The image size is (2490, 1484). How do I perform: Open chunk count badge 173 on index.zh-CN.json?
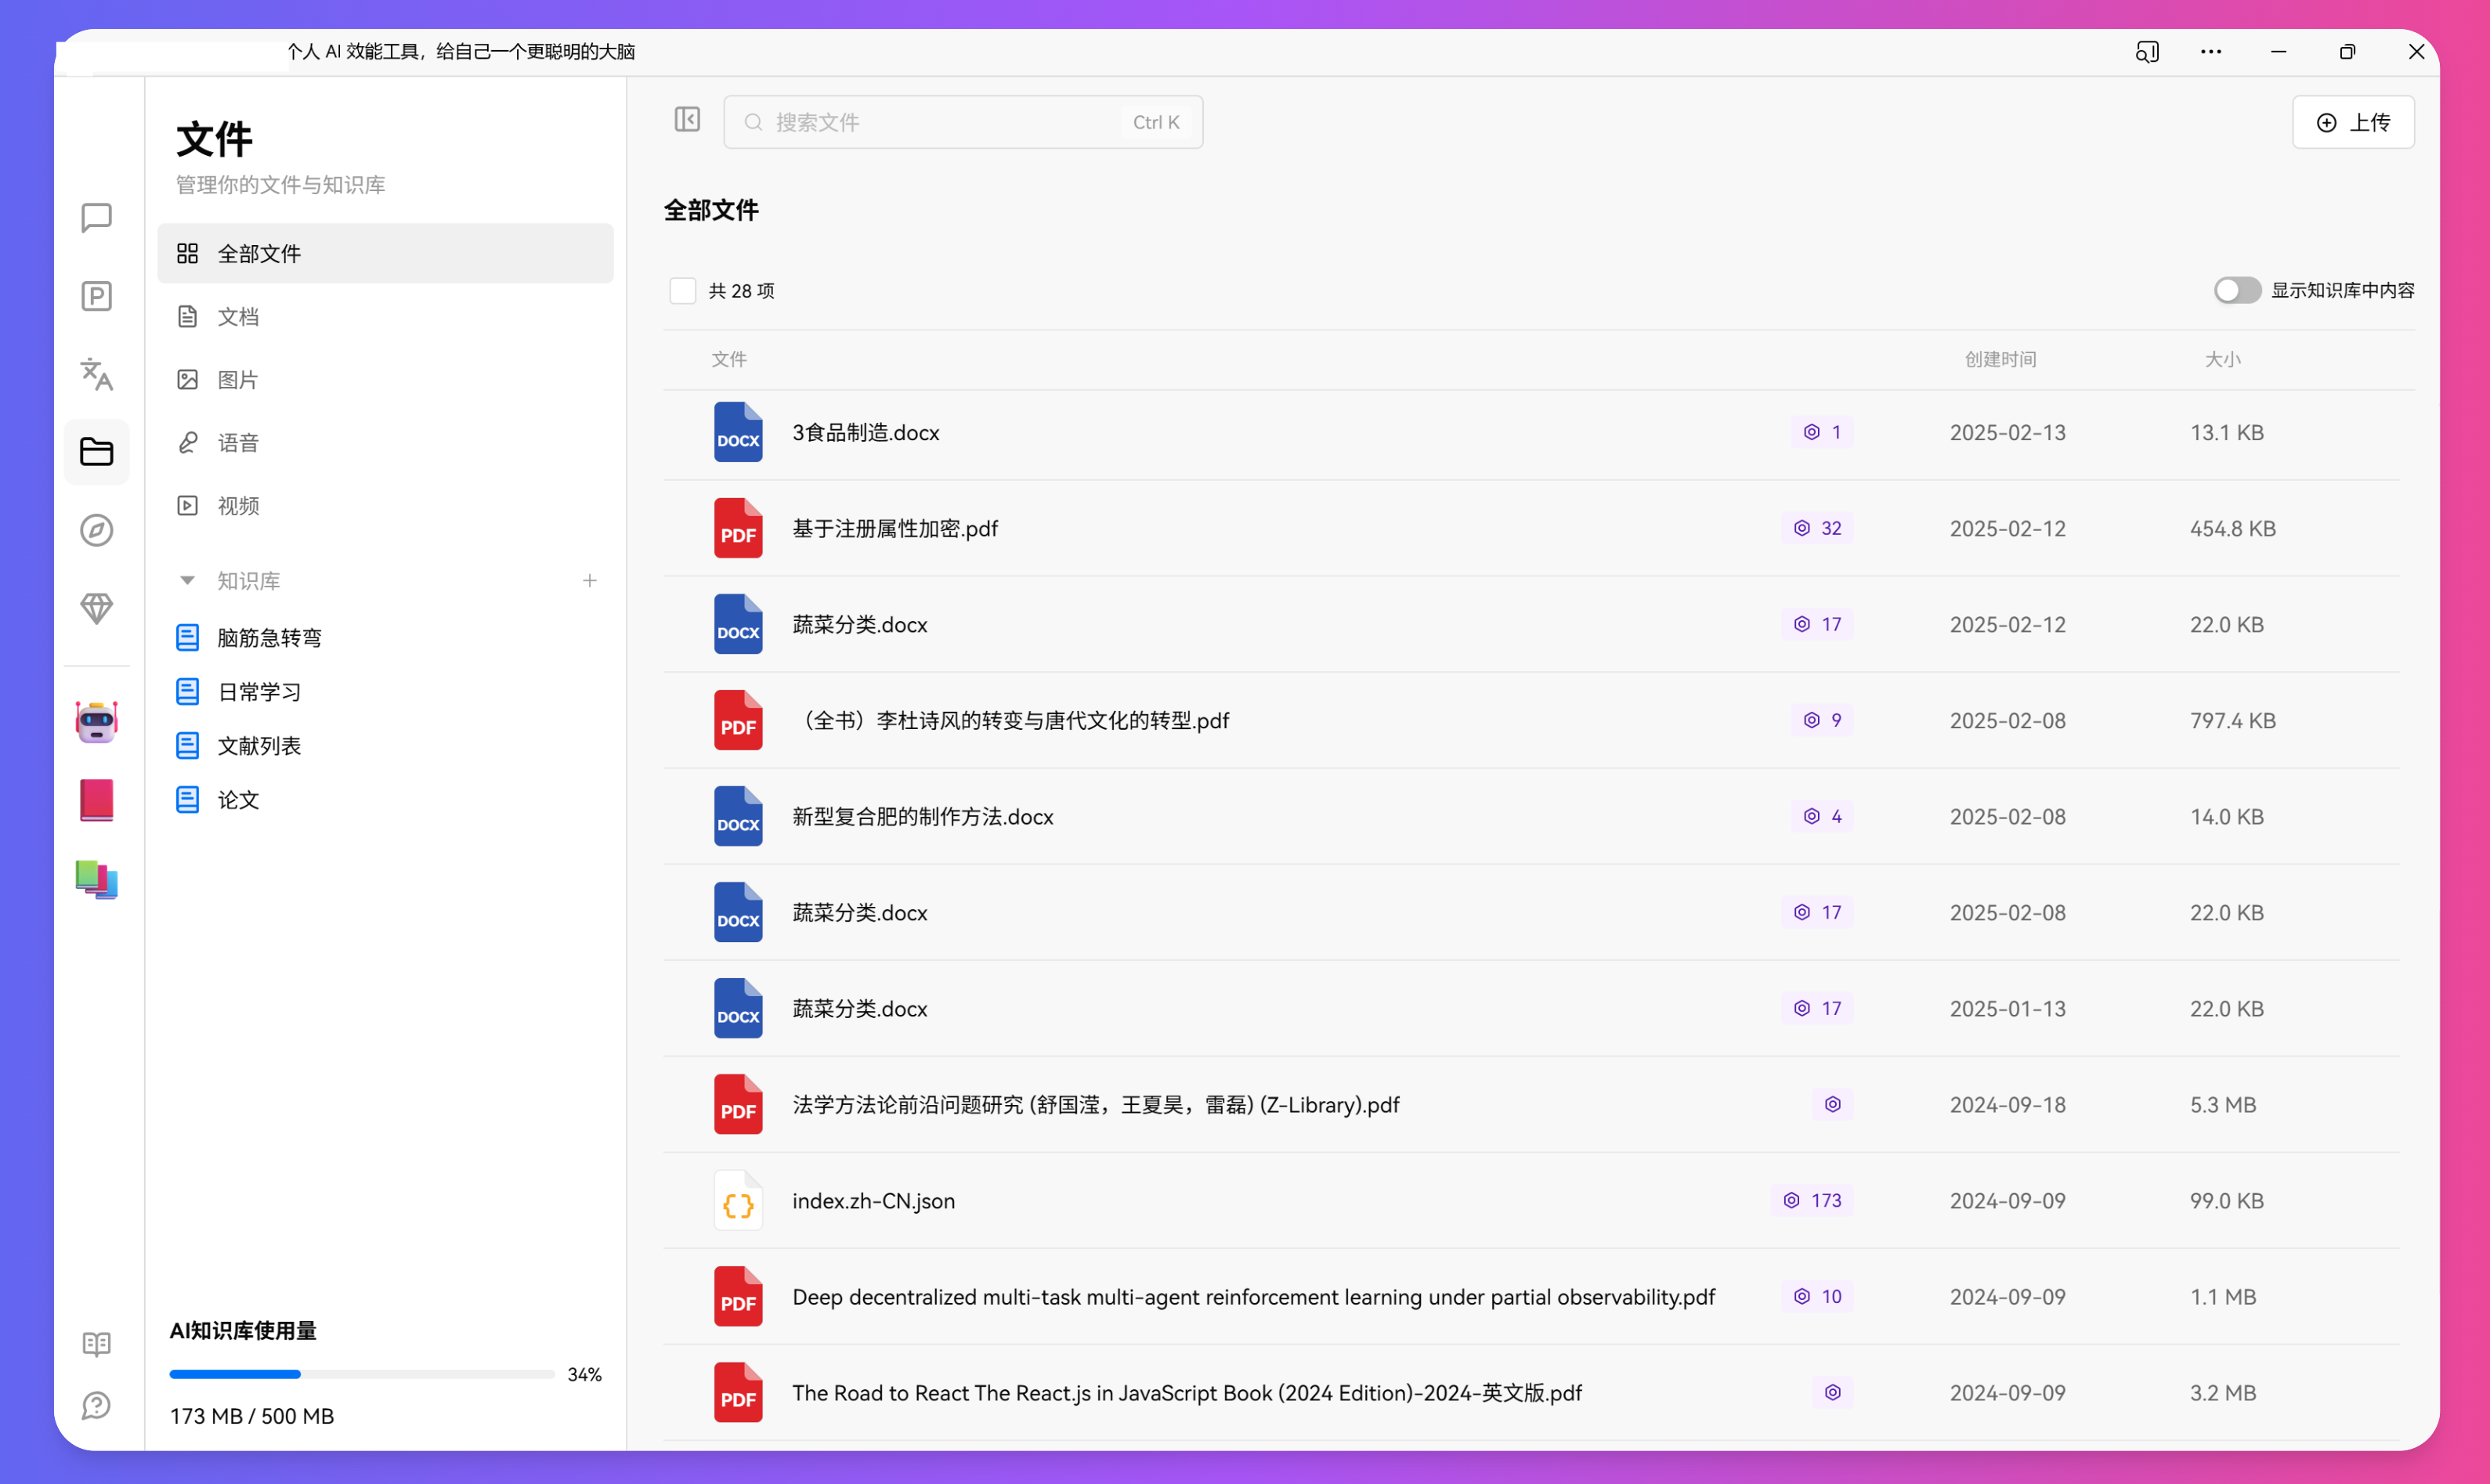(1813, 1200)
